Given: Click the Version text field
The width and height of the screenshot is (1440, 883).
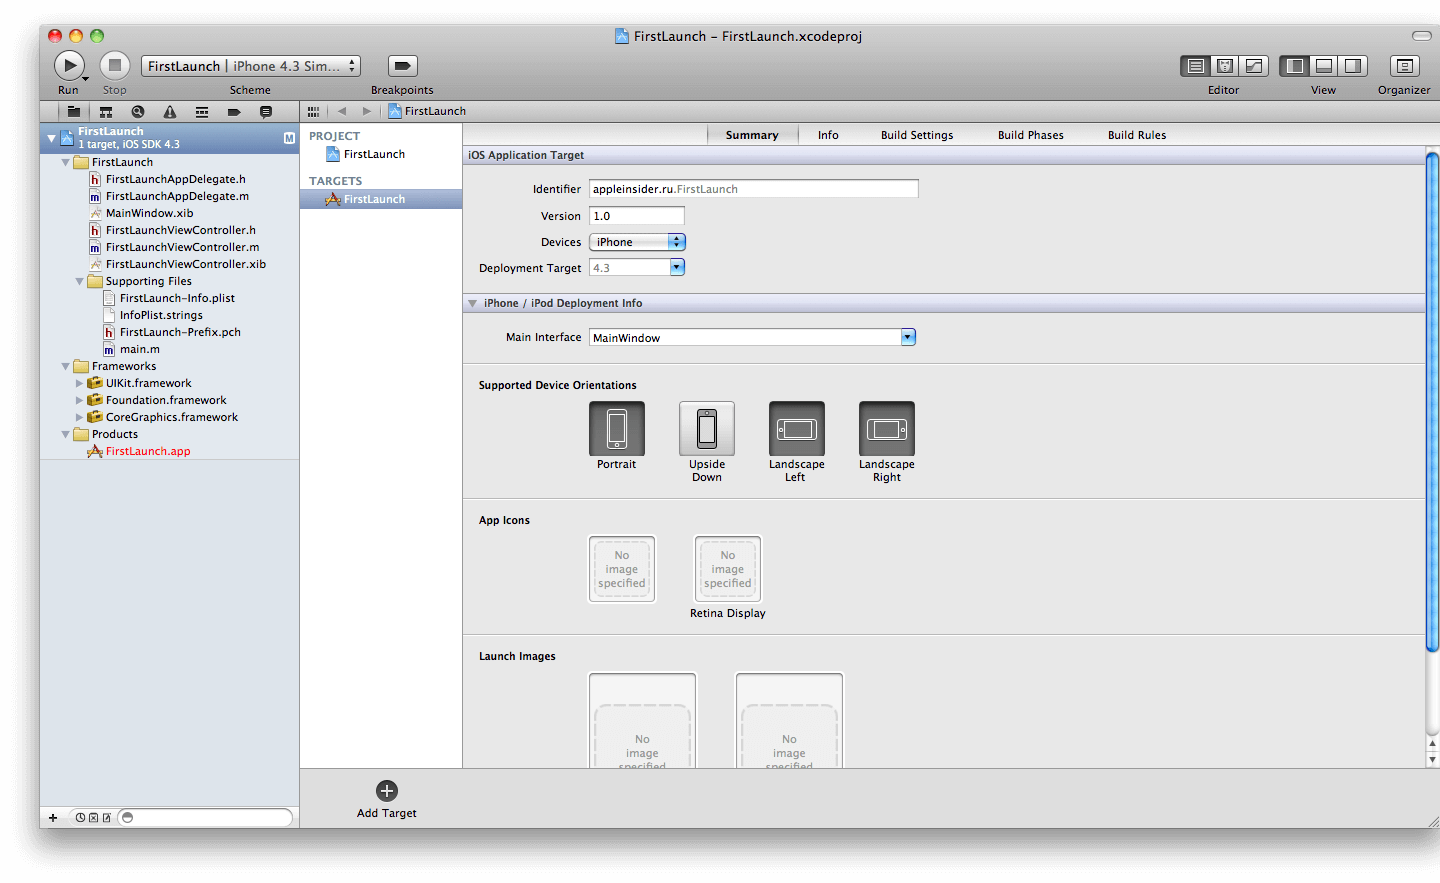Looking at the screenshot, I should 637,216.
